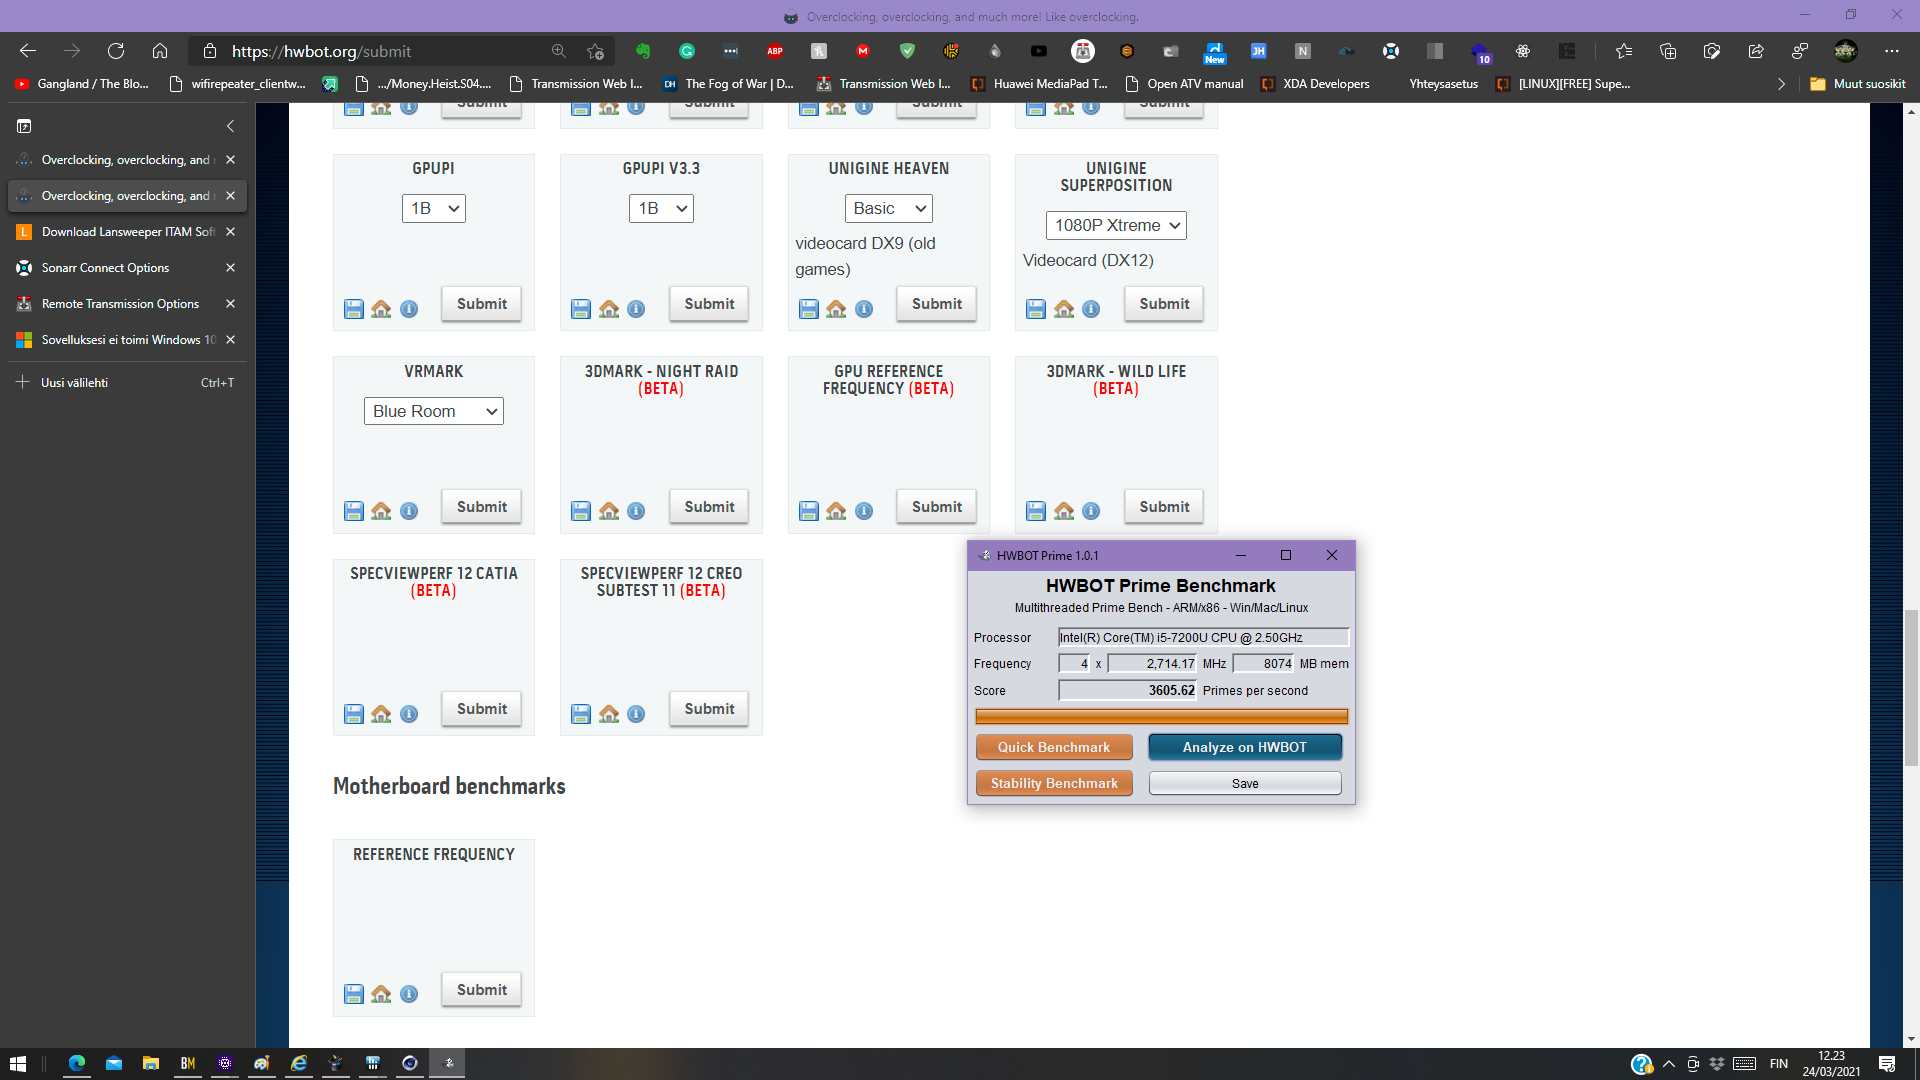
Task: Open the Unigine Heaven Basic dropdown
Action: point(888,208)
